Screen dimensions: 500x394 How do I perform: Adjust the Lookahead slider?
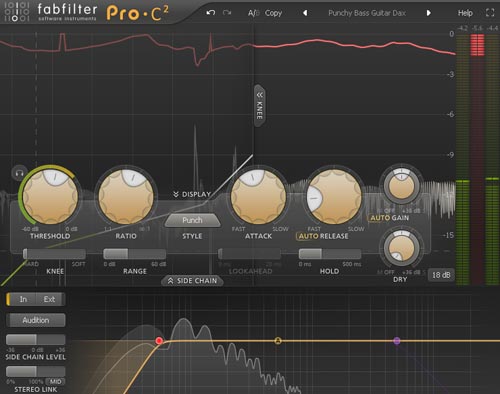[249, 254]
